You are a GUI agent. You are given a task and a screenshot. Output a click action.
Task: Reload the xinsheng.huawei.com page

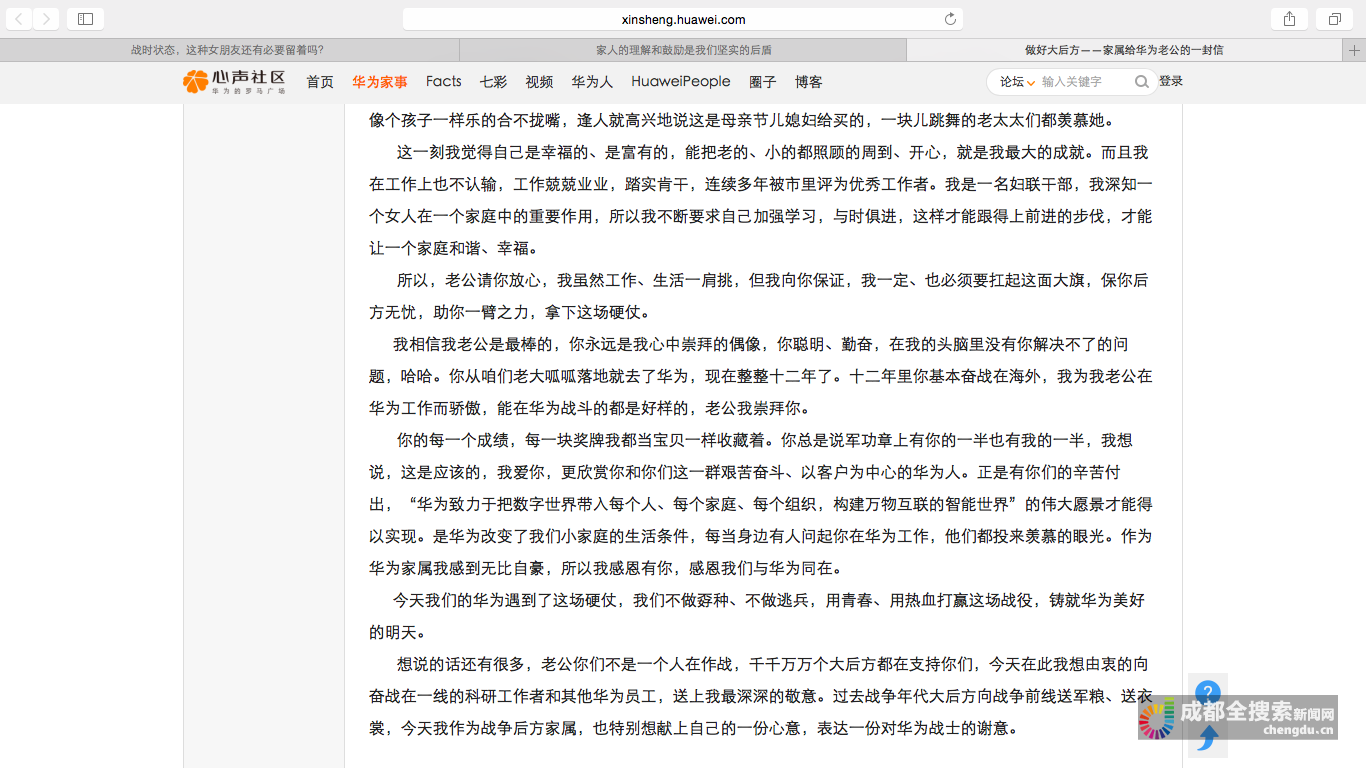[950, 19]
